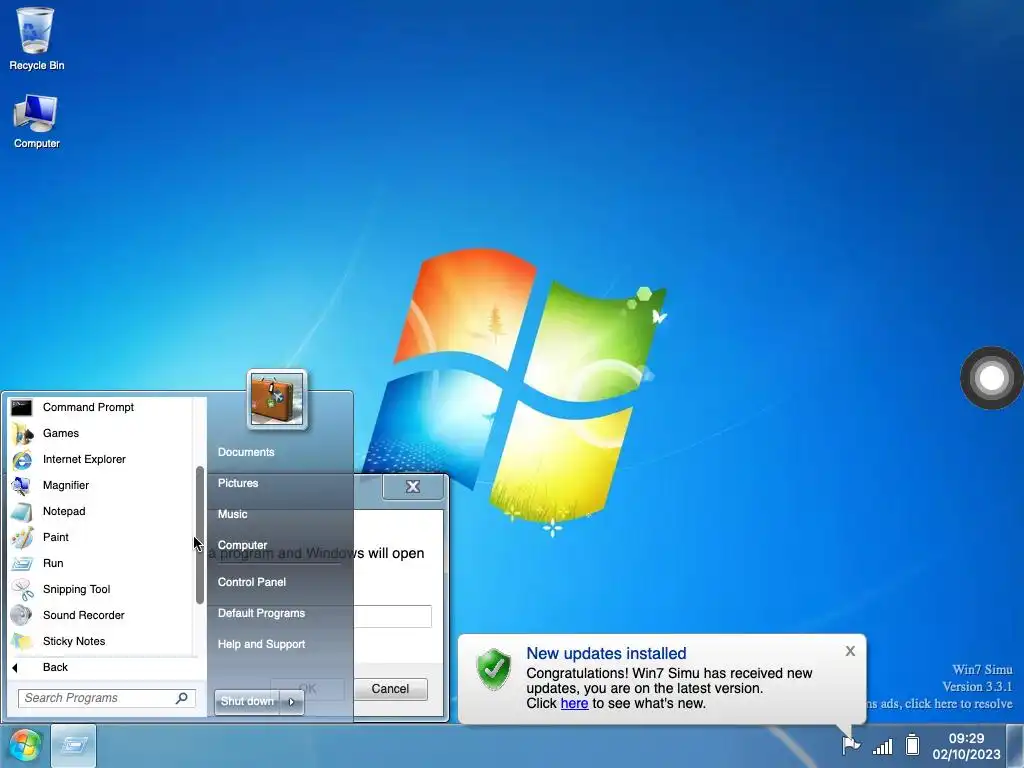This screenshot has height=768, width=1024.
Task: Open the network signal tray icon
Action: [882, 746]
